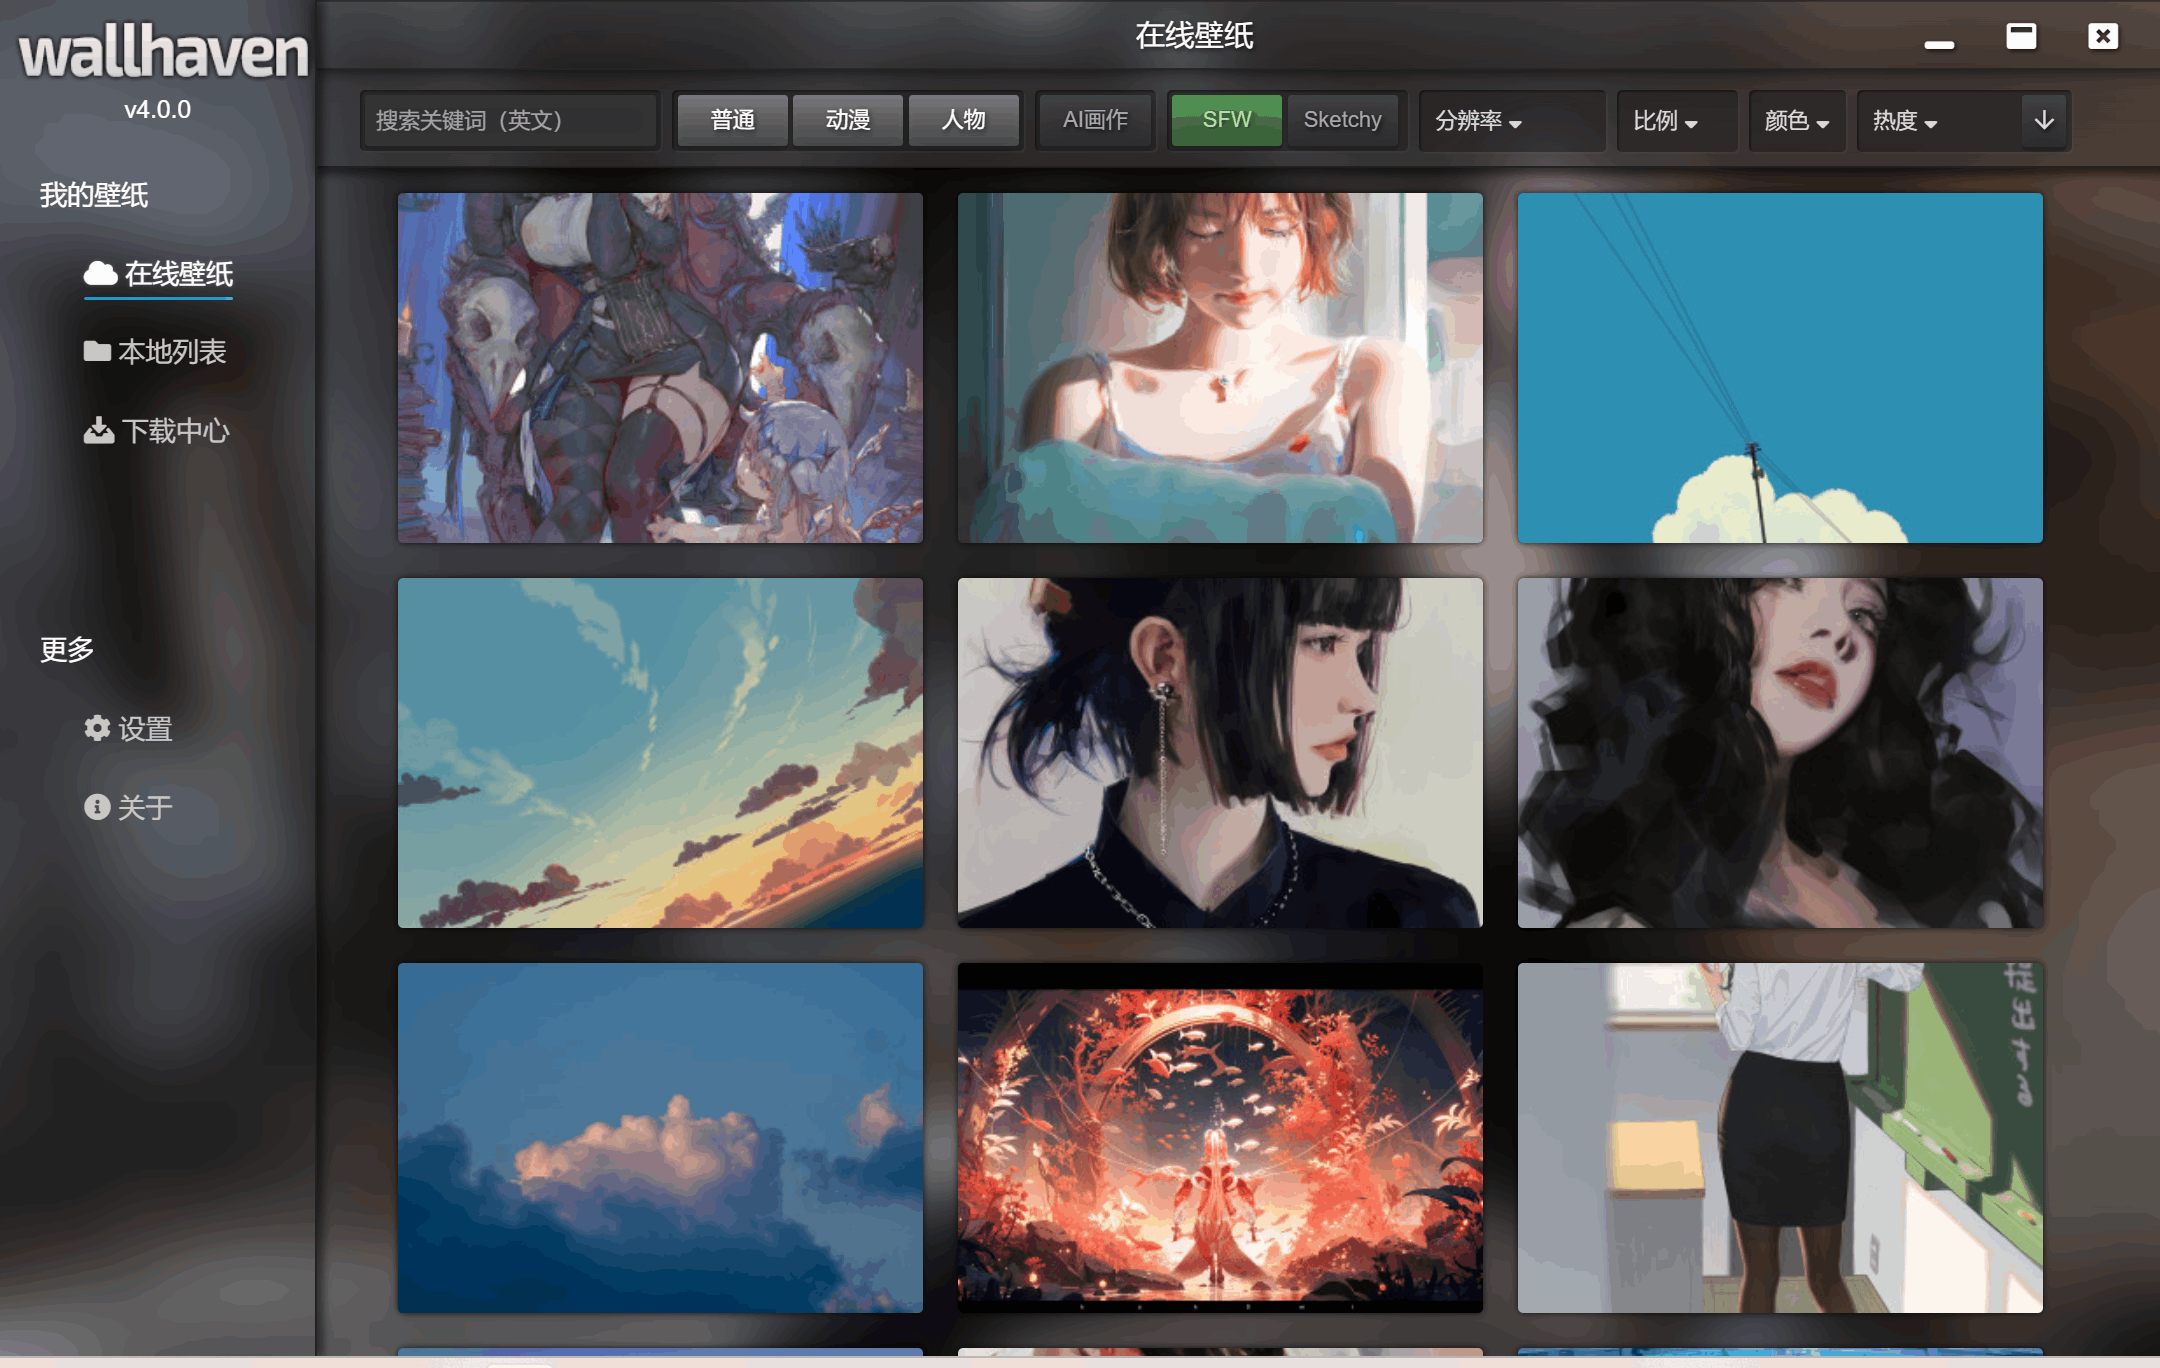This screenshot has height=1368, width=2160.
Task: Open 本地列表 in sidebar
Action: (154, 352)
